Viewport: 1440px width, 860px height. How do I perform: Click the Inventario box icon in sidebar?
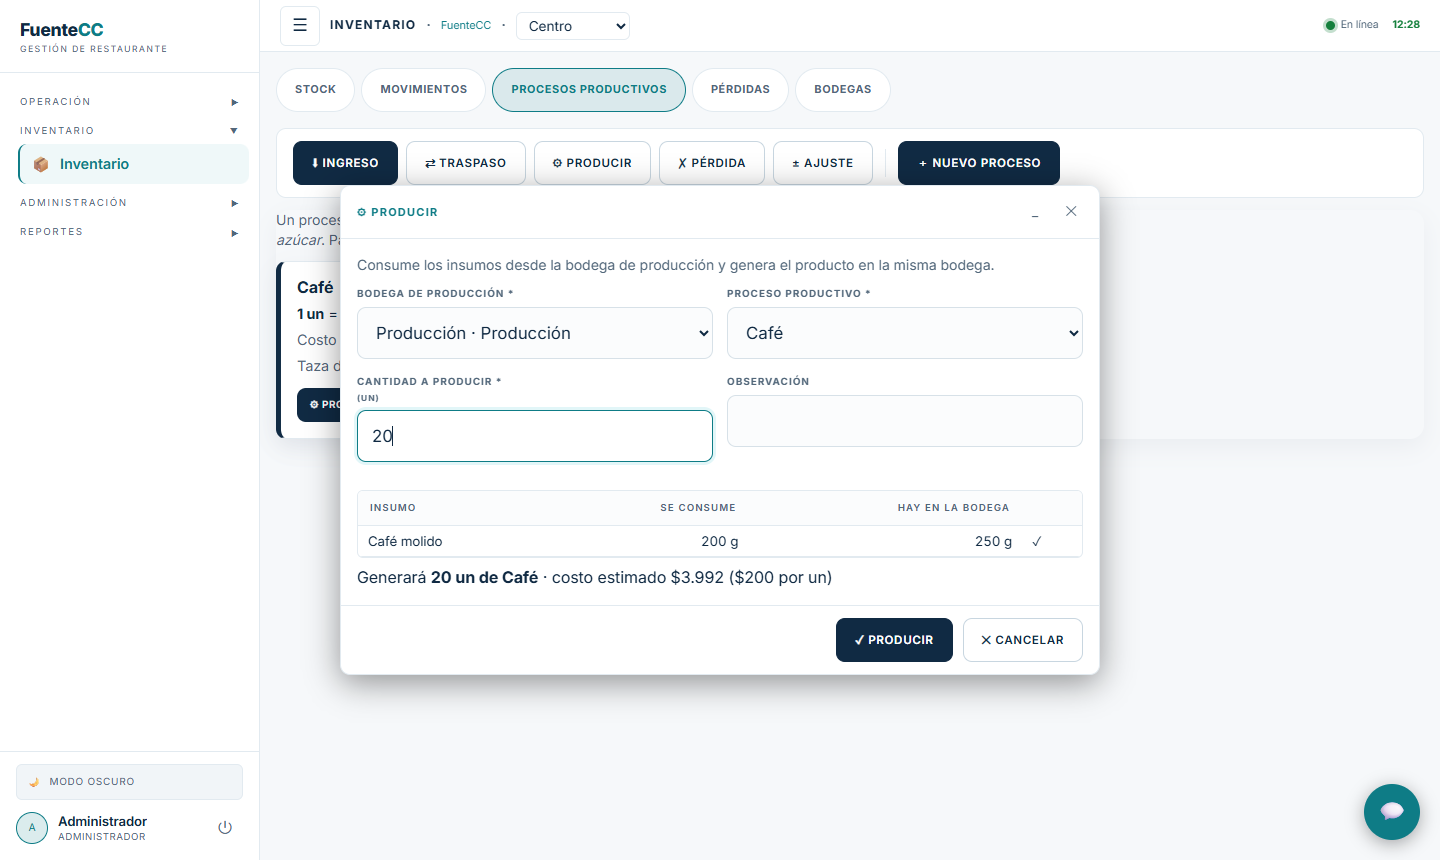[41, 164]
